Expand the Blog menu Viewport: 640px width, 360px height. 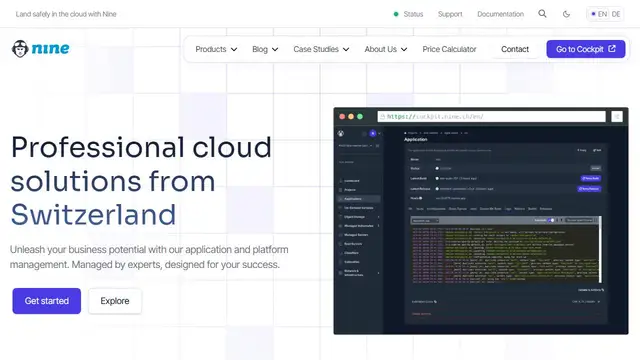265,49
